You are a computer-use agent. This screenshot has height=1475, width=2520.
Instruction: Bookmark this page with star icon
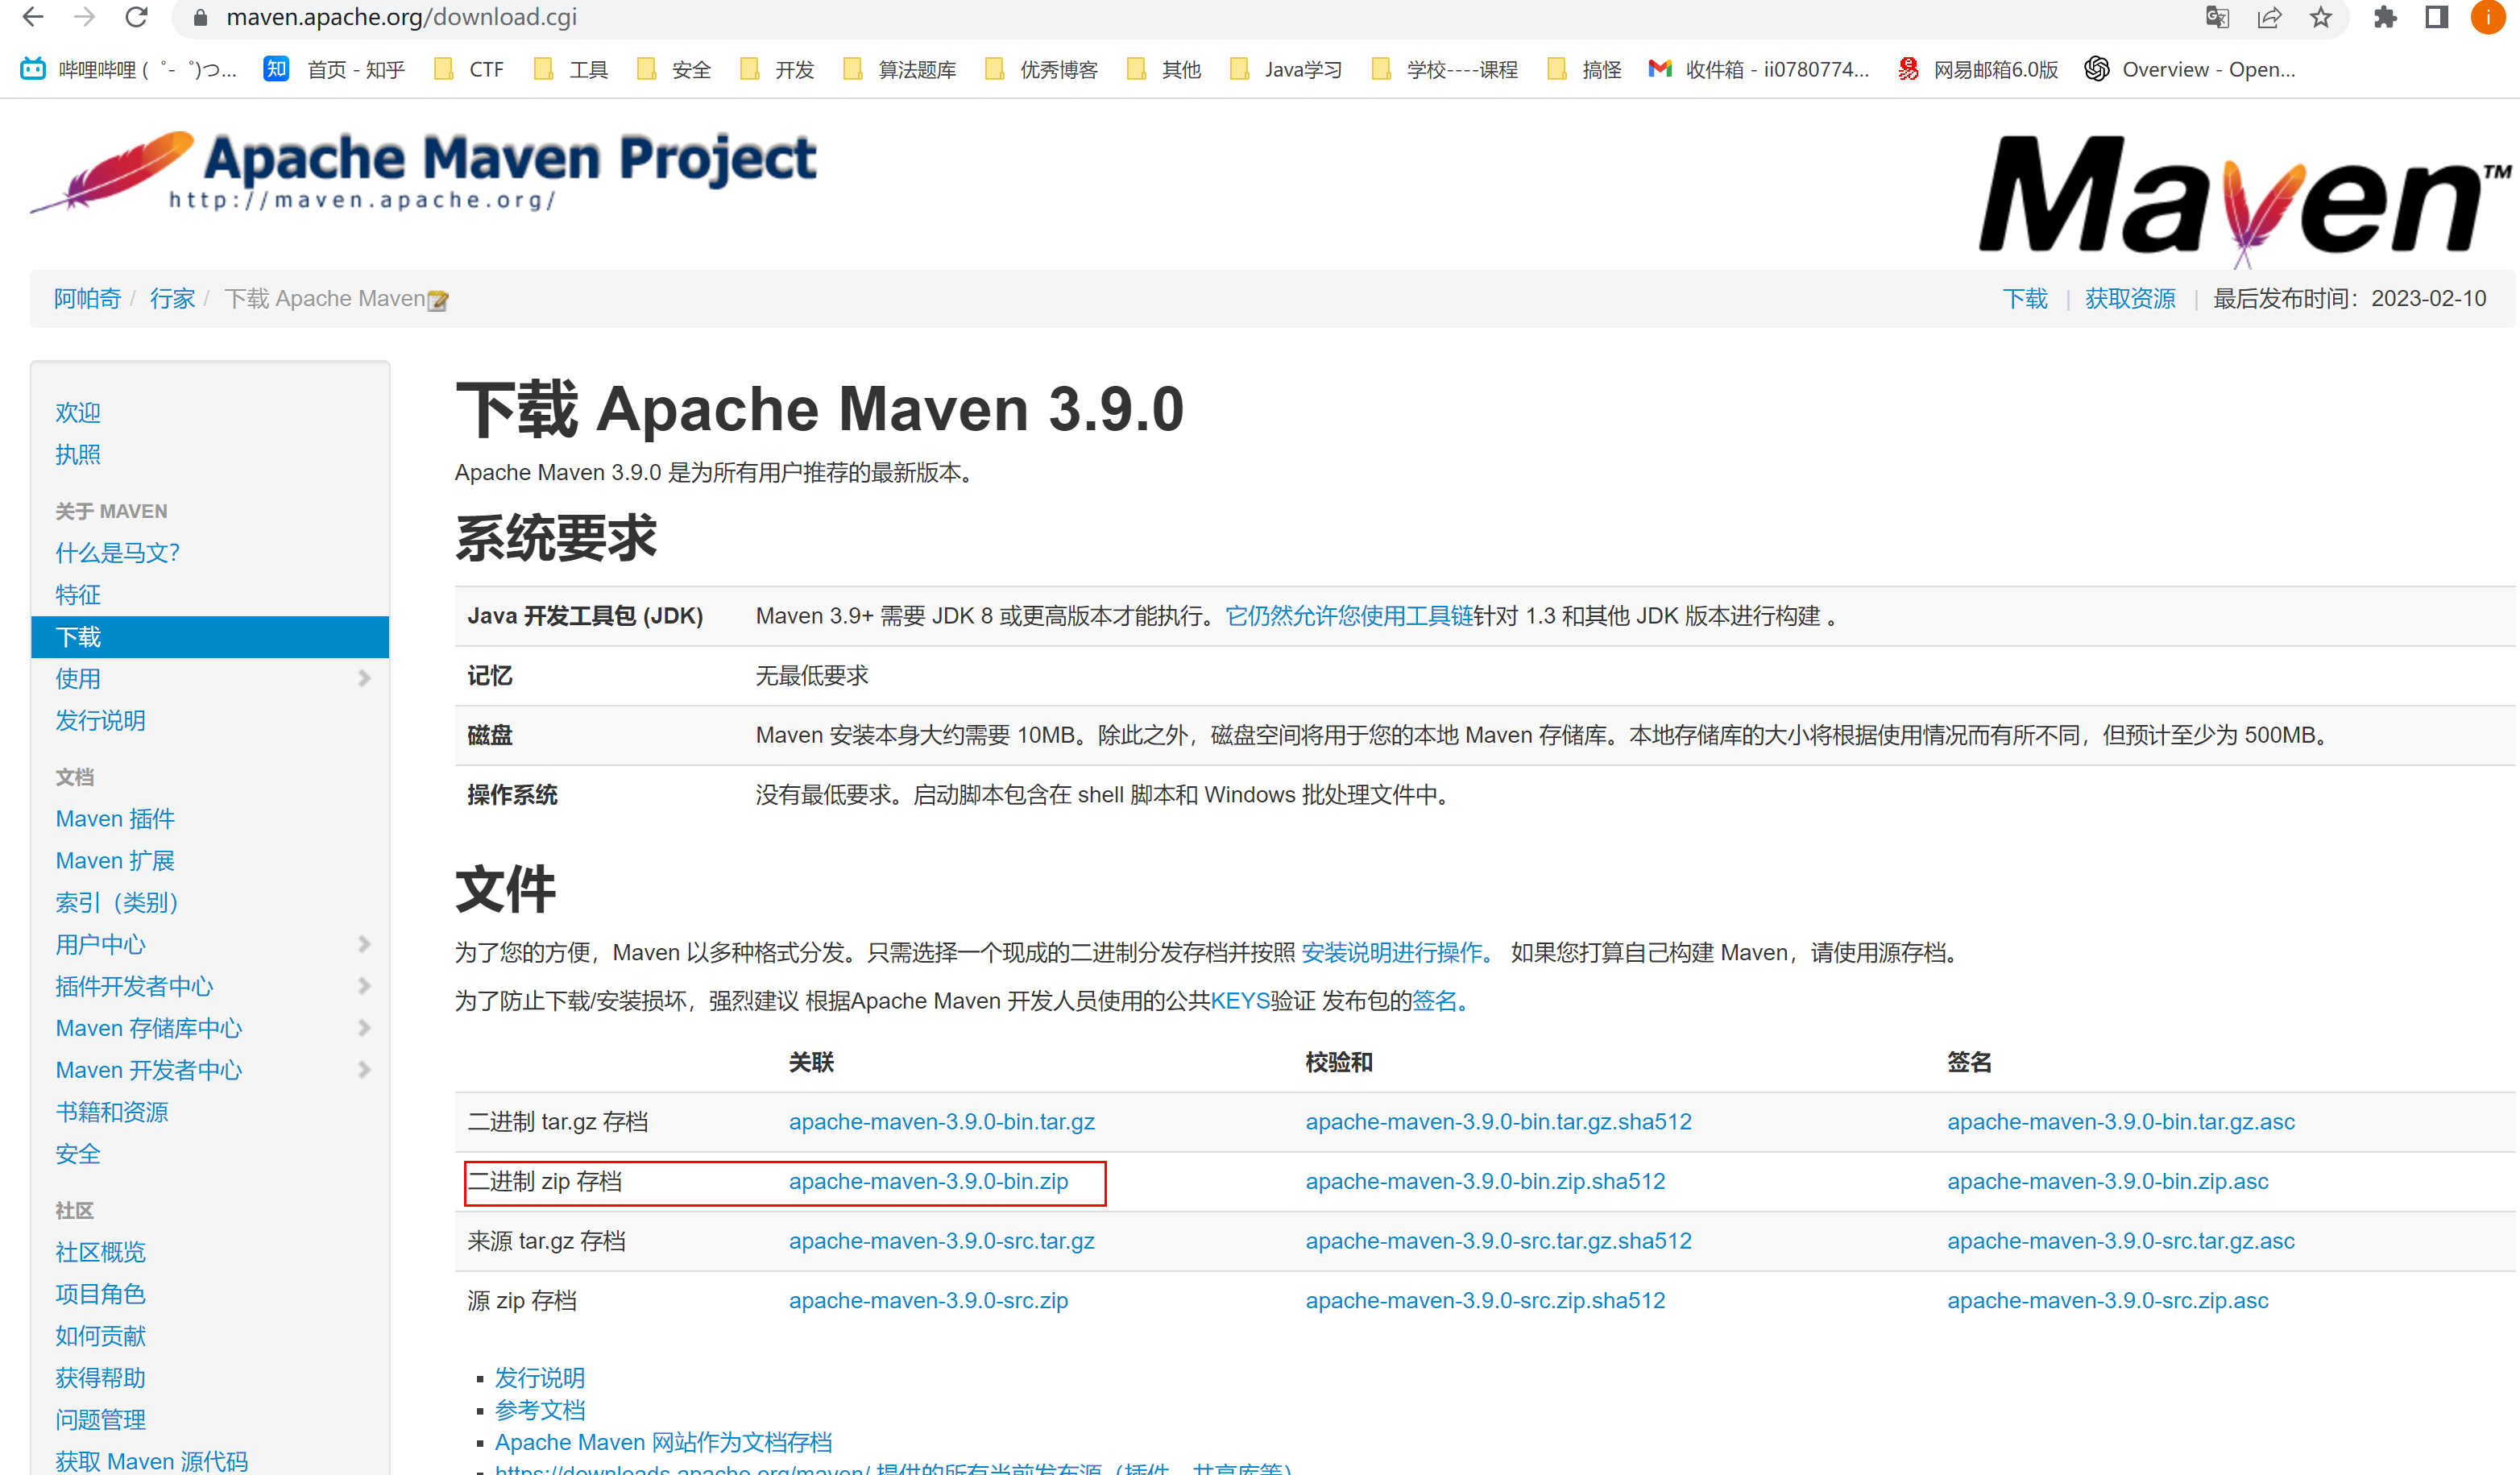2321,18
